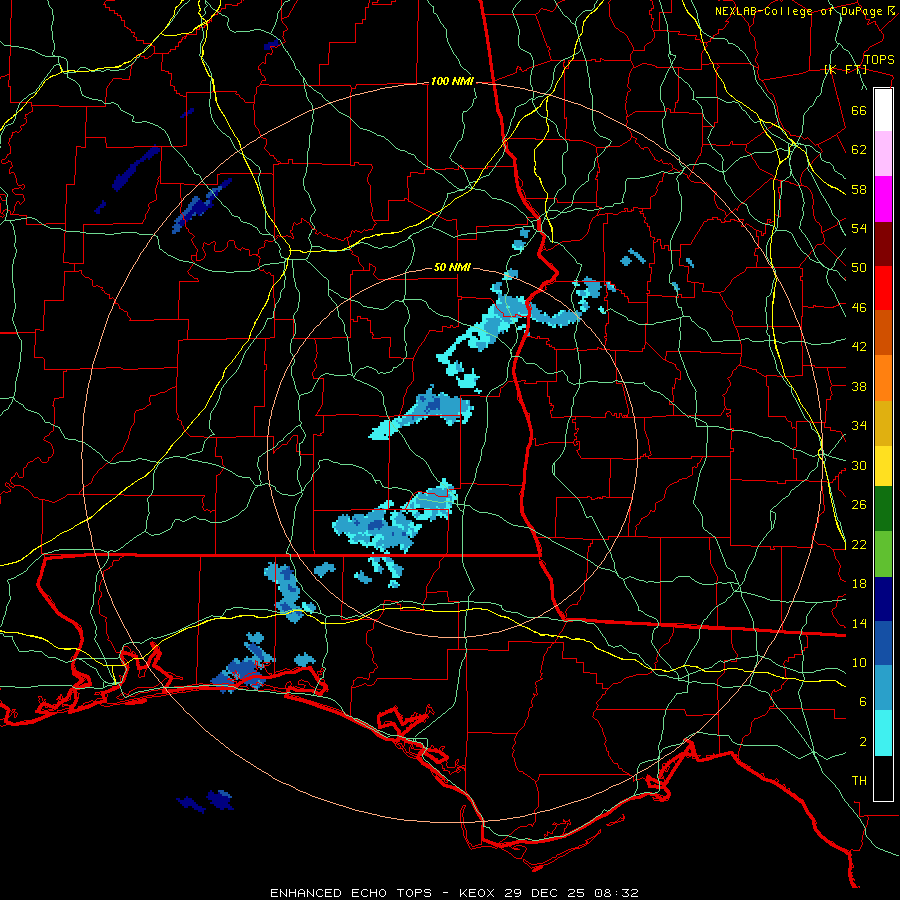900x900 pixels.
Task: Click the yellow legend swatch
Action: tap(883, 465)
